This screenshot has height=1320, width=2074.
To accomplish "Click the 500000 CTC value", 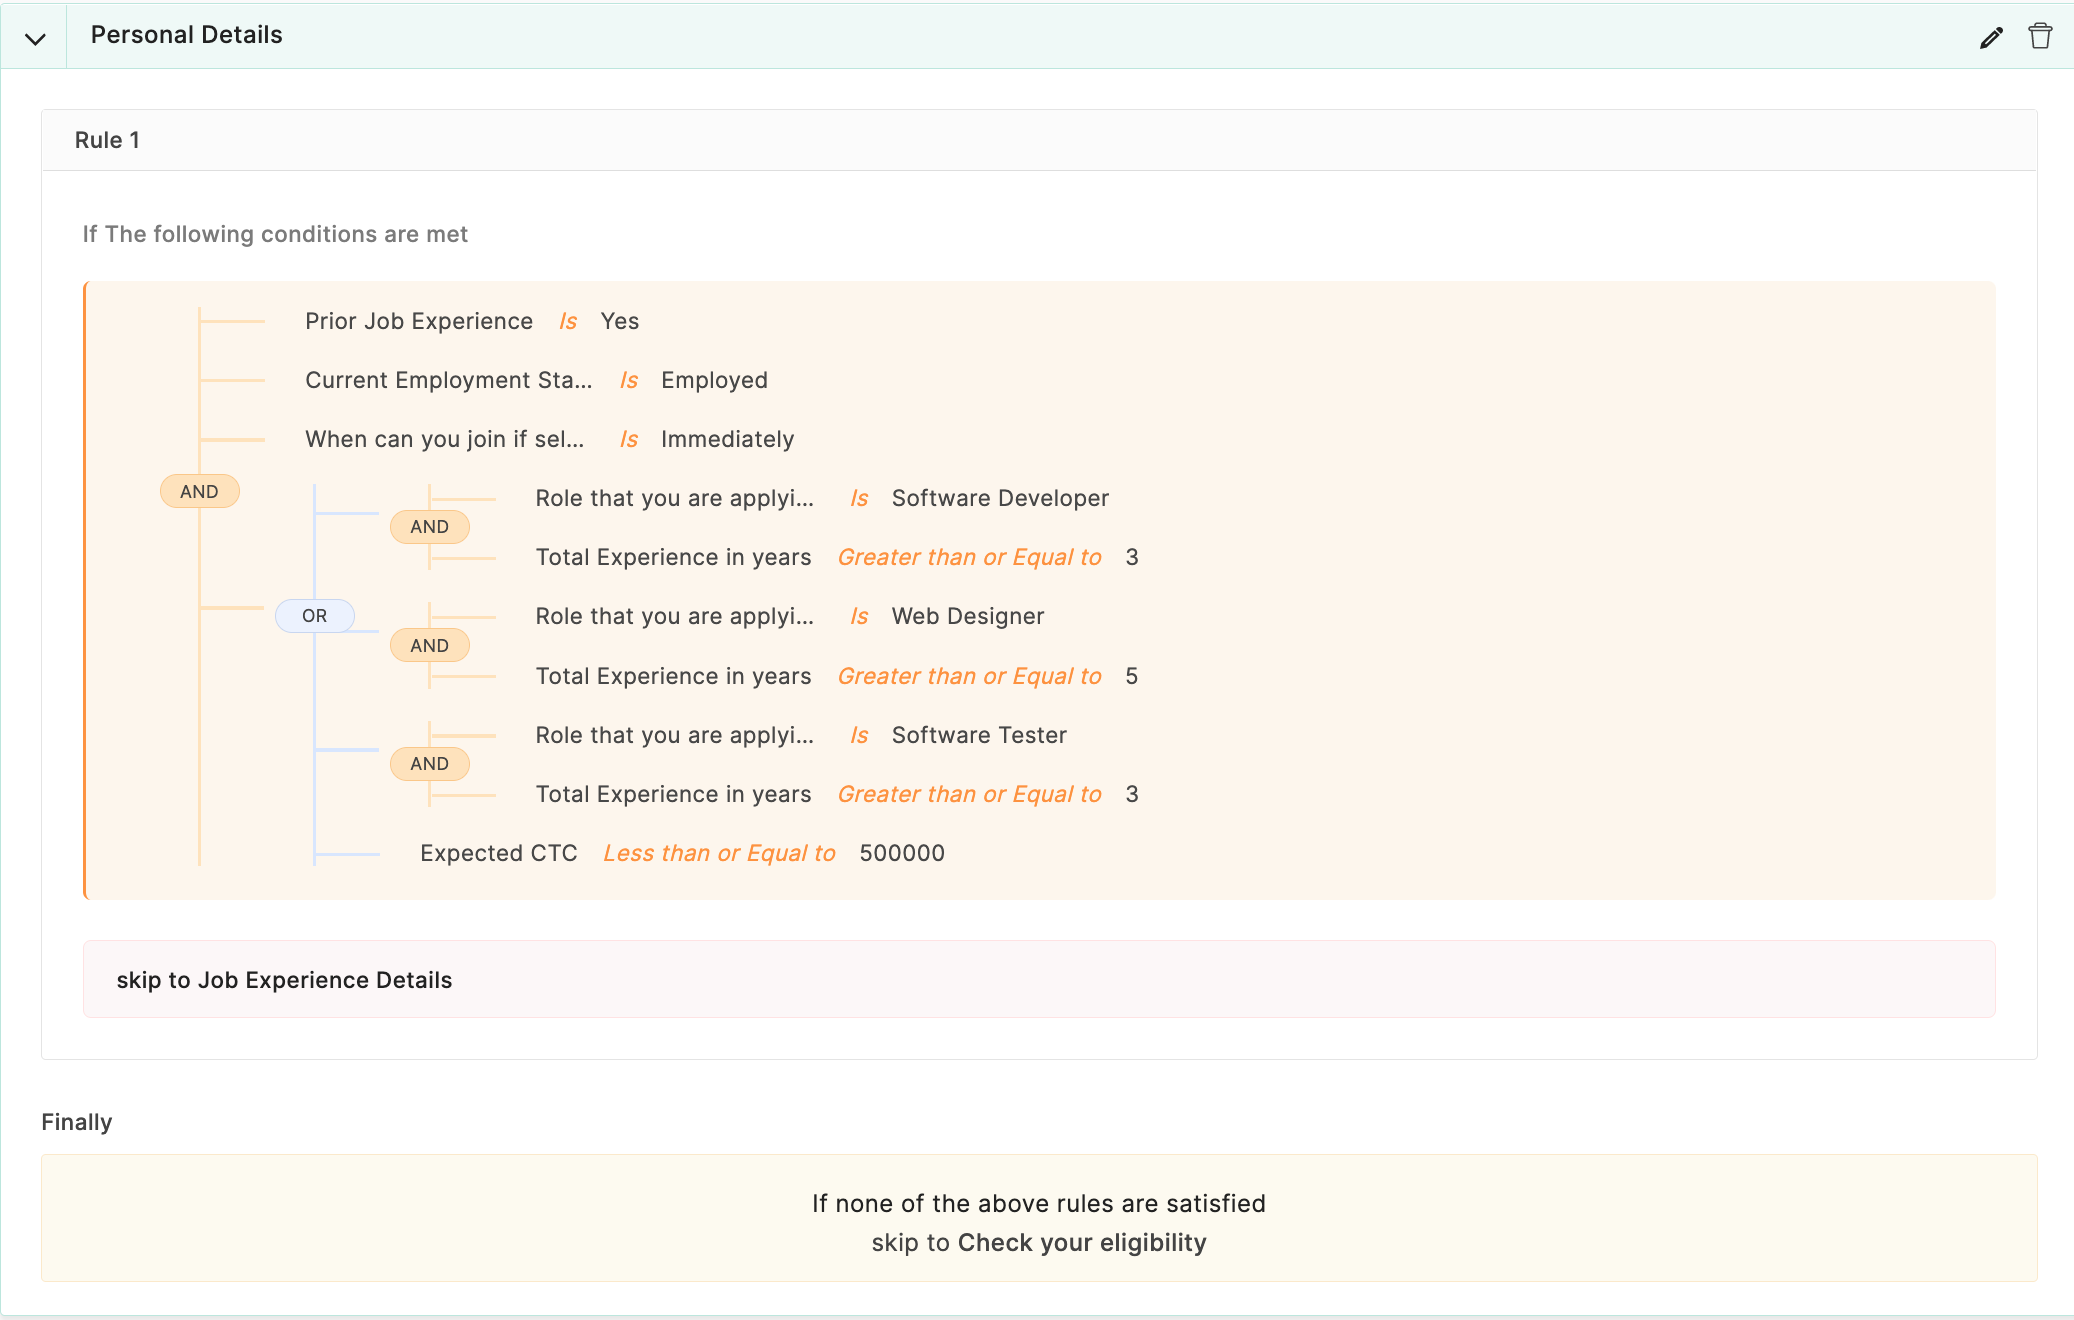I will 902,853.
